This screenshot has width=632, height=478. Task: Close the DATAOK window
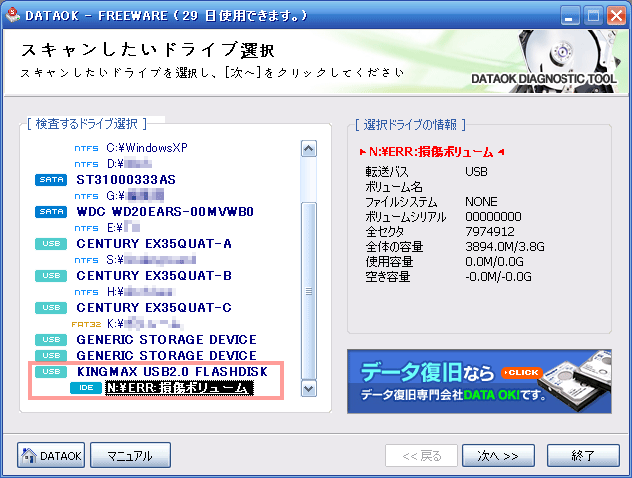coord(617,16)
